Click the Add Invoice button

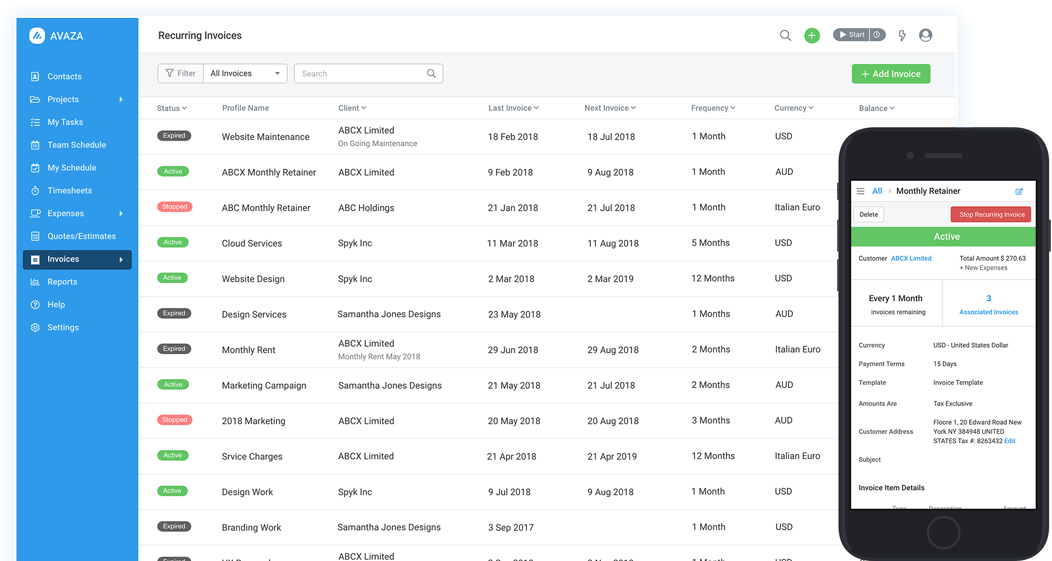pos(891,74)
